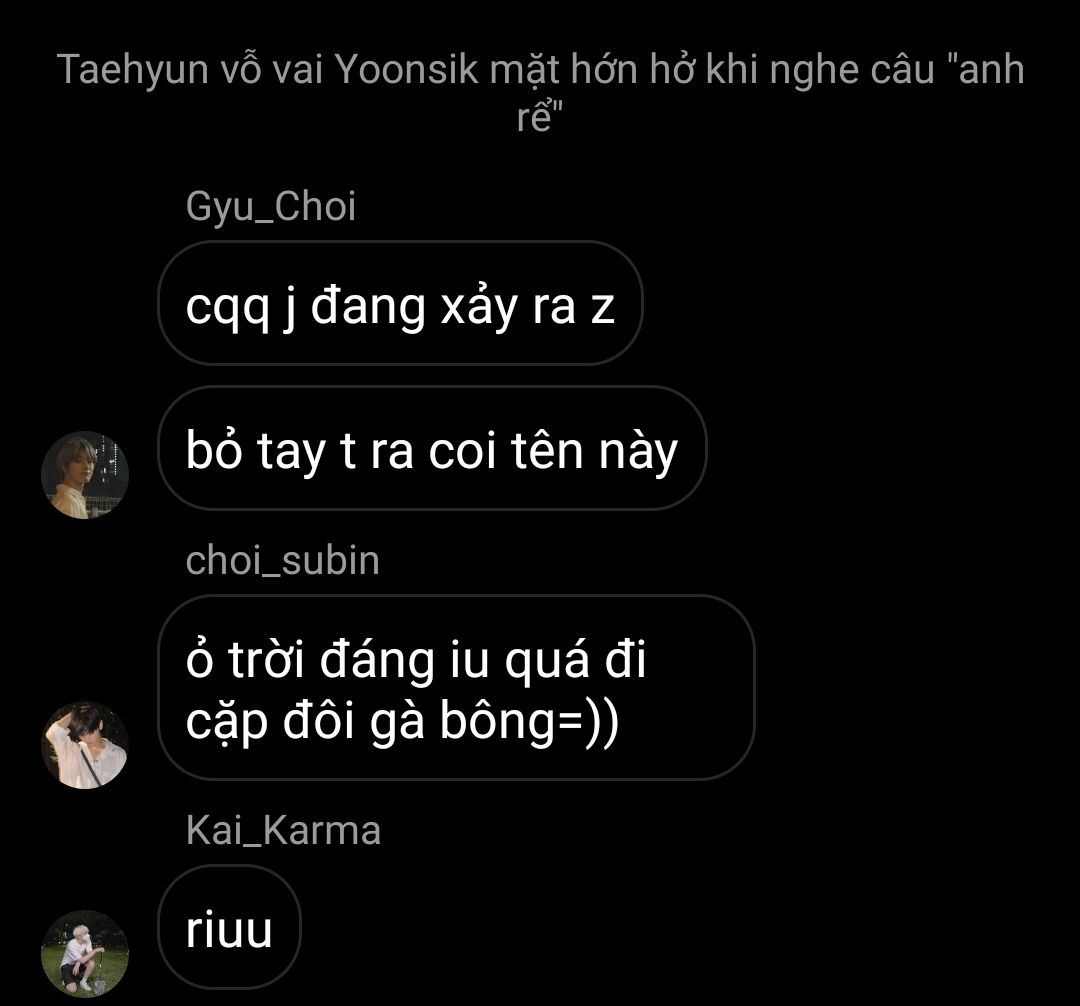The width and height of the screenshot is (1080, 1006).
Task: Select the Kai_Karma sender name
Action: click(283, 830)
